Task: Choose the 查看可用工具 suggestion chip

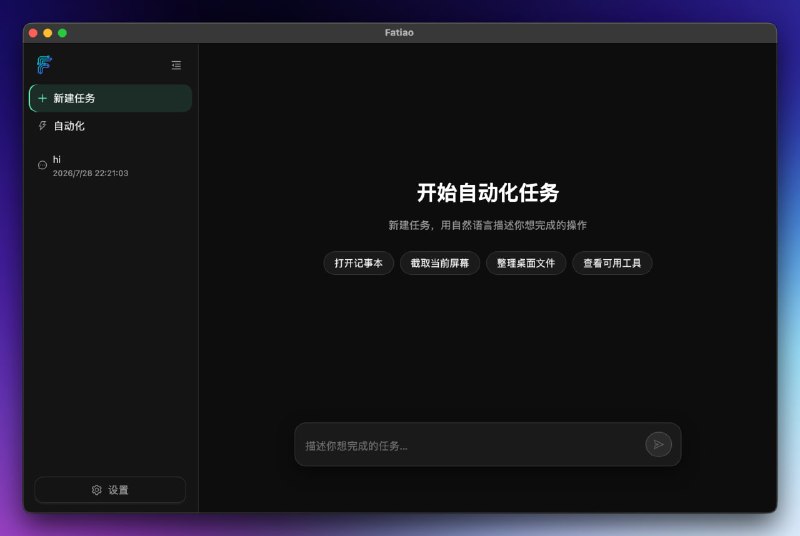Action: (x=612, y=263)
